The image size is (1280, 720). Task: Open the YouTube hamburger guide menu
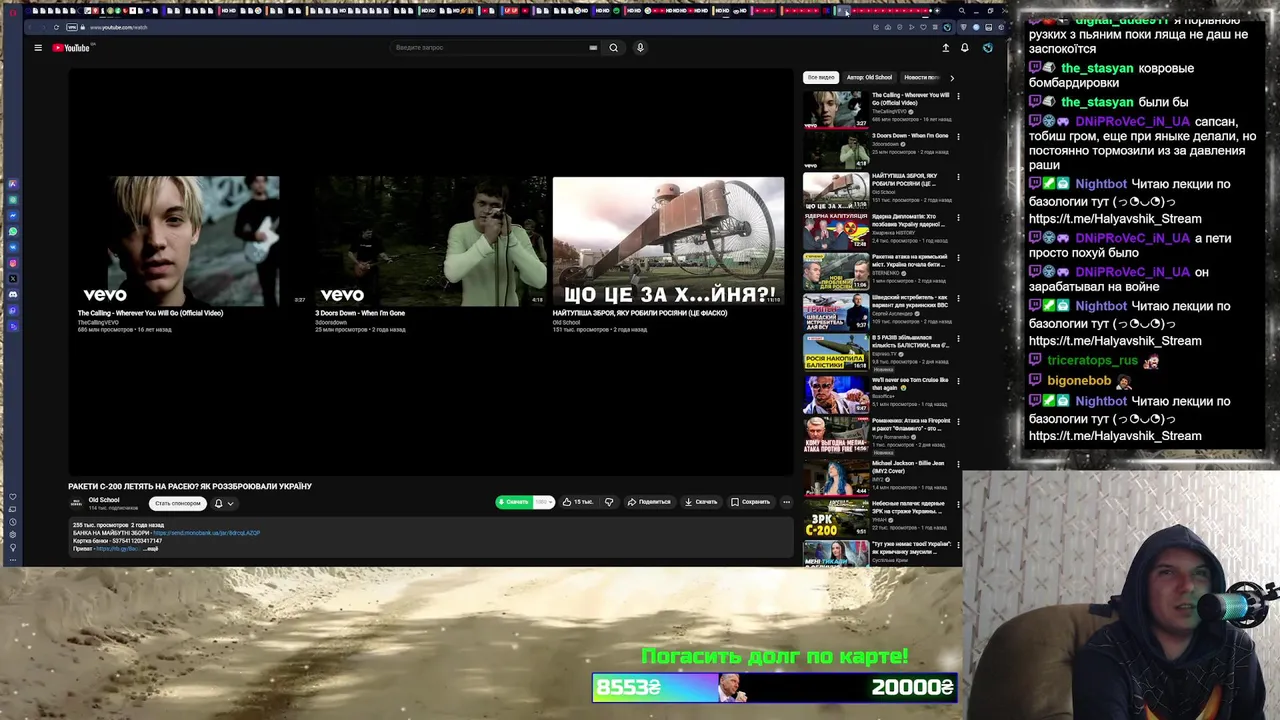pyautogui.click(x=38, y=47)
